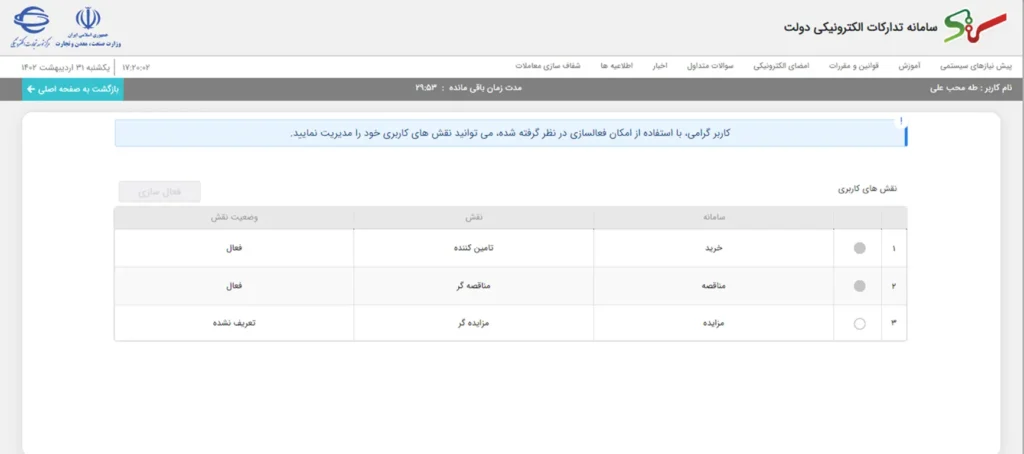Screen dimensions: 1024x454
Task: Open امضای الکترونیکی menu item
Action: point(781,67)
